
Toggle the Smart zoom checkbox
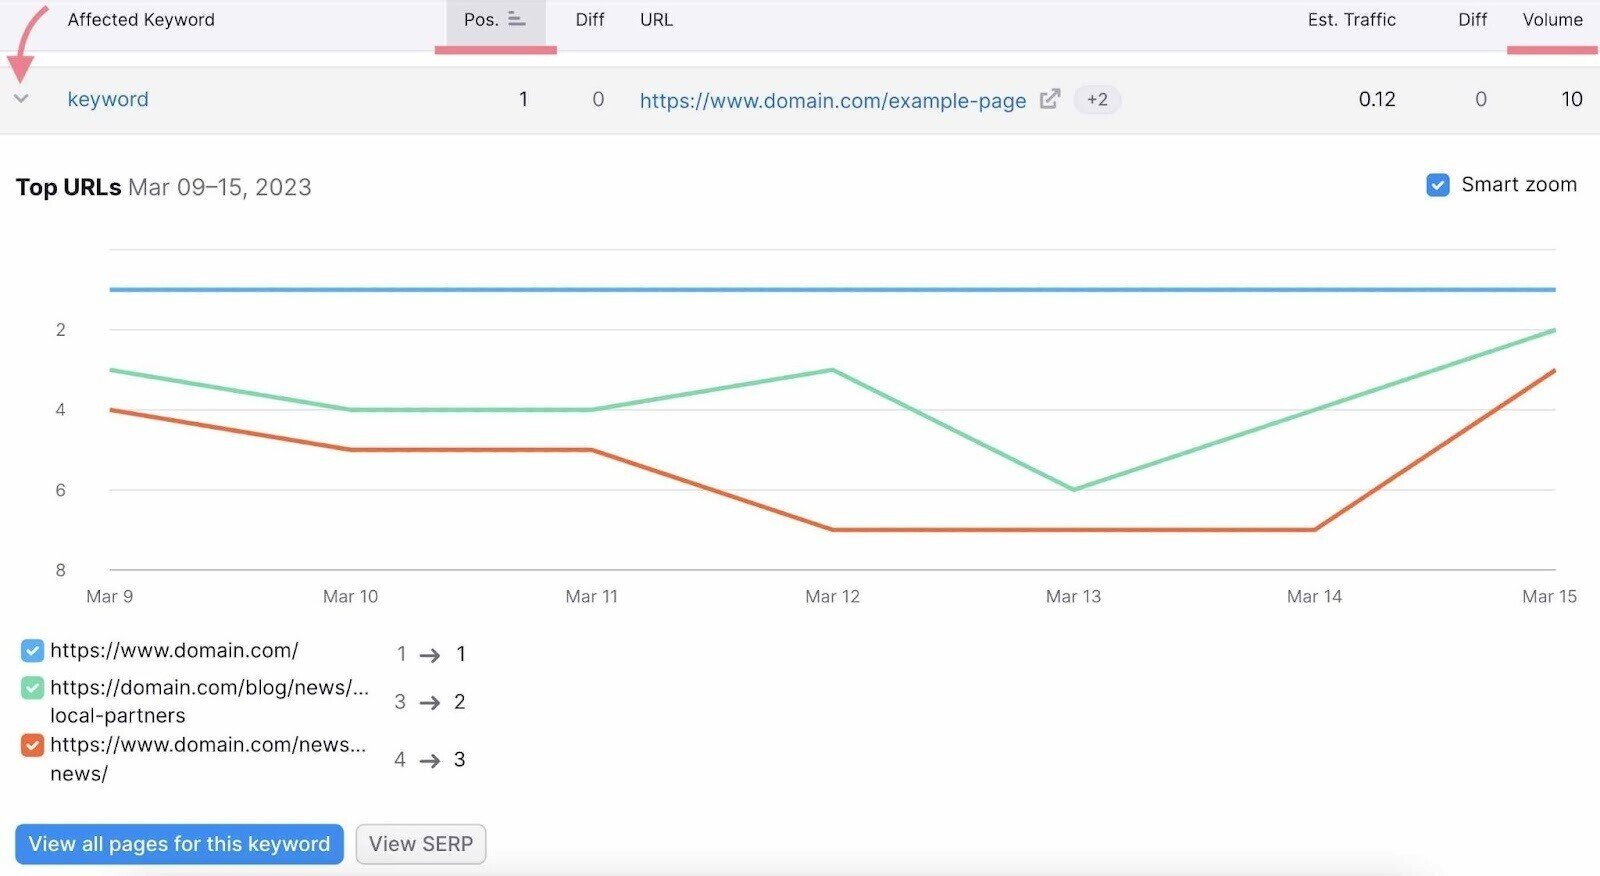[x=1438, y=185]
